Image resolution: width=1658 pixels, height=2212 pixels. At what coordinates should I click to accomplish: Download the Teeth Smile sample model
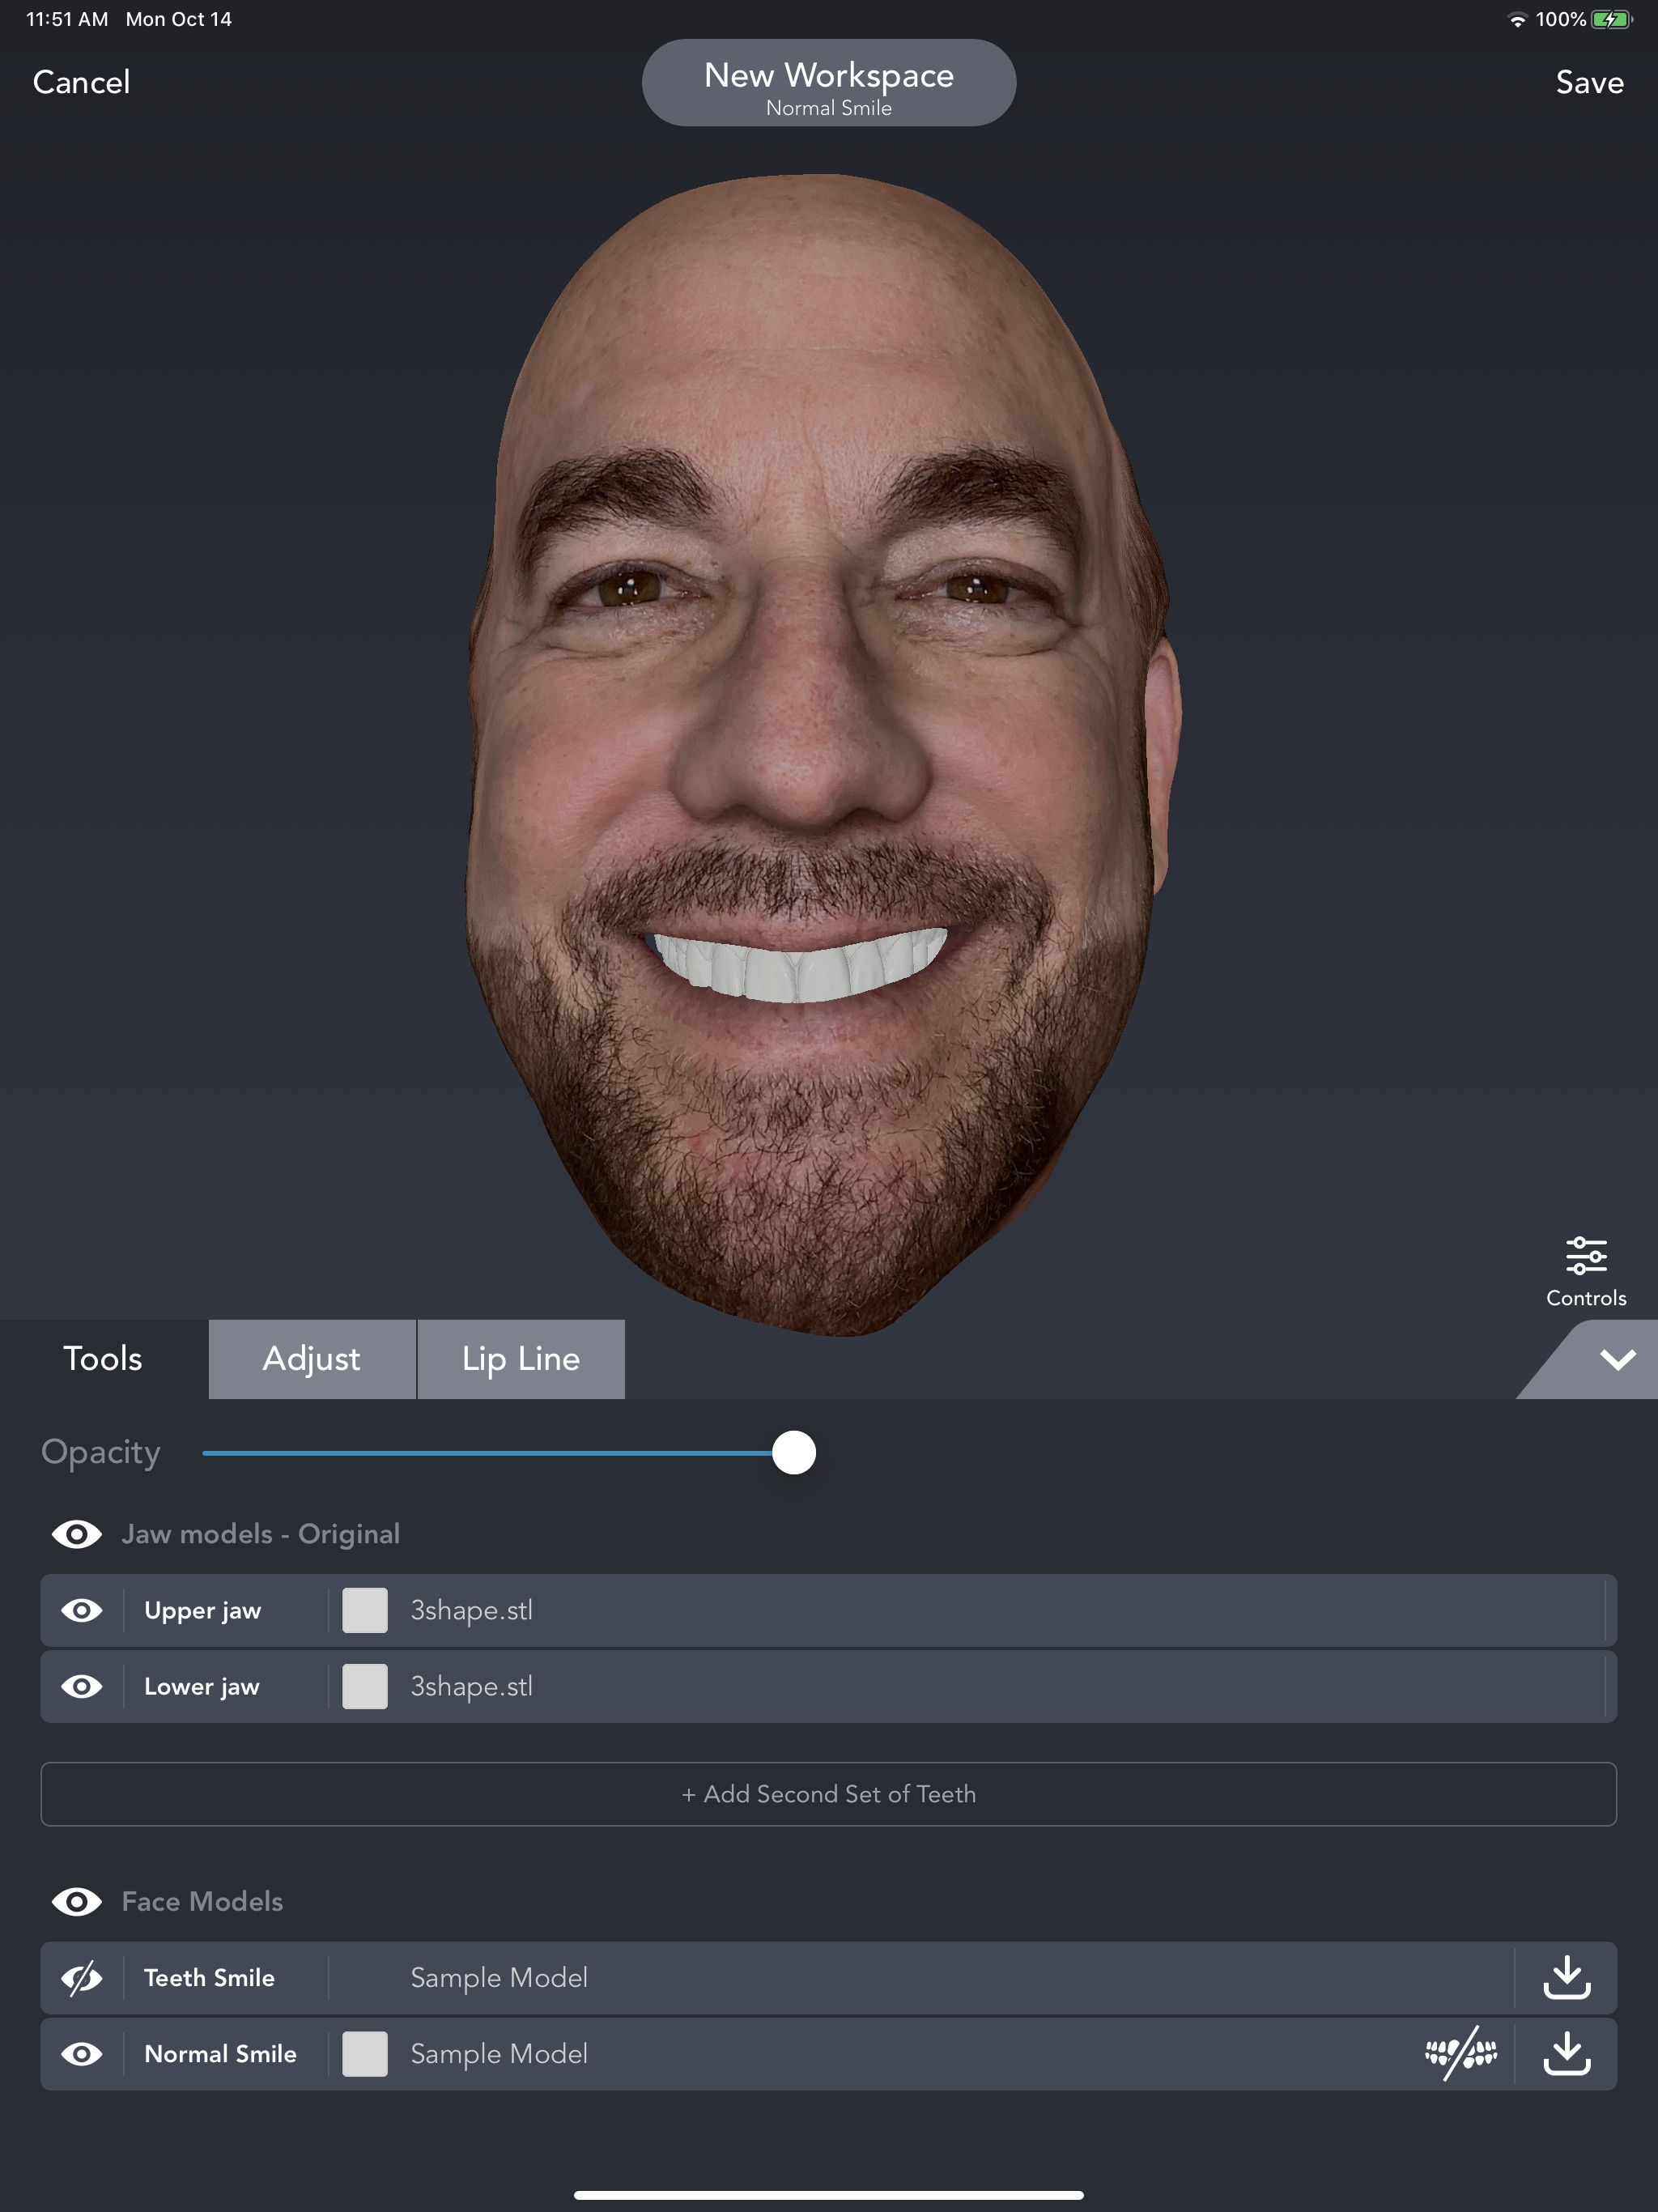click(1566, 1977)
